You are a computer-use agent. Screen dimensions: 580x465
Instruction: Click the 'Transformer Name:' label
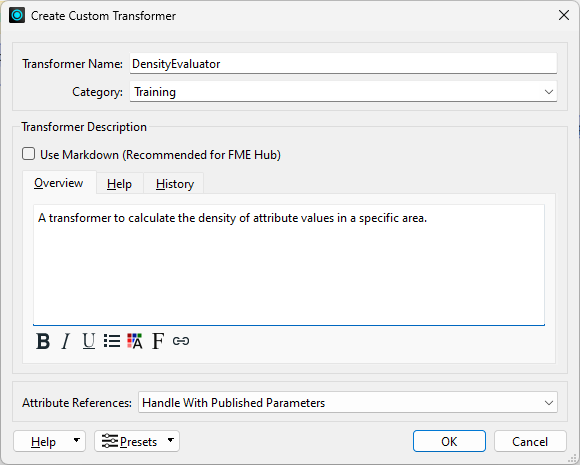pos(72,64)
